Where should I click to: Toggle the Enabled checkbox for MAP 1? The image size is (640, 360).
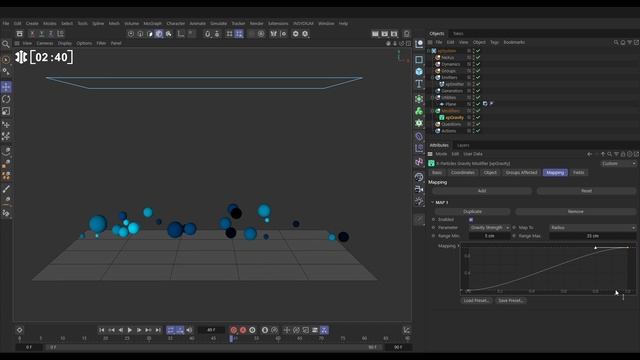[471, 220]
